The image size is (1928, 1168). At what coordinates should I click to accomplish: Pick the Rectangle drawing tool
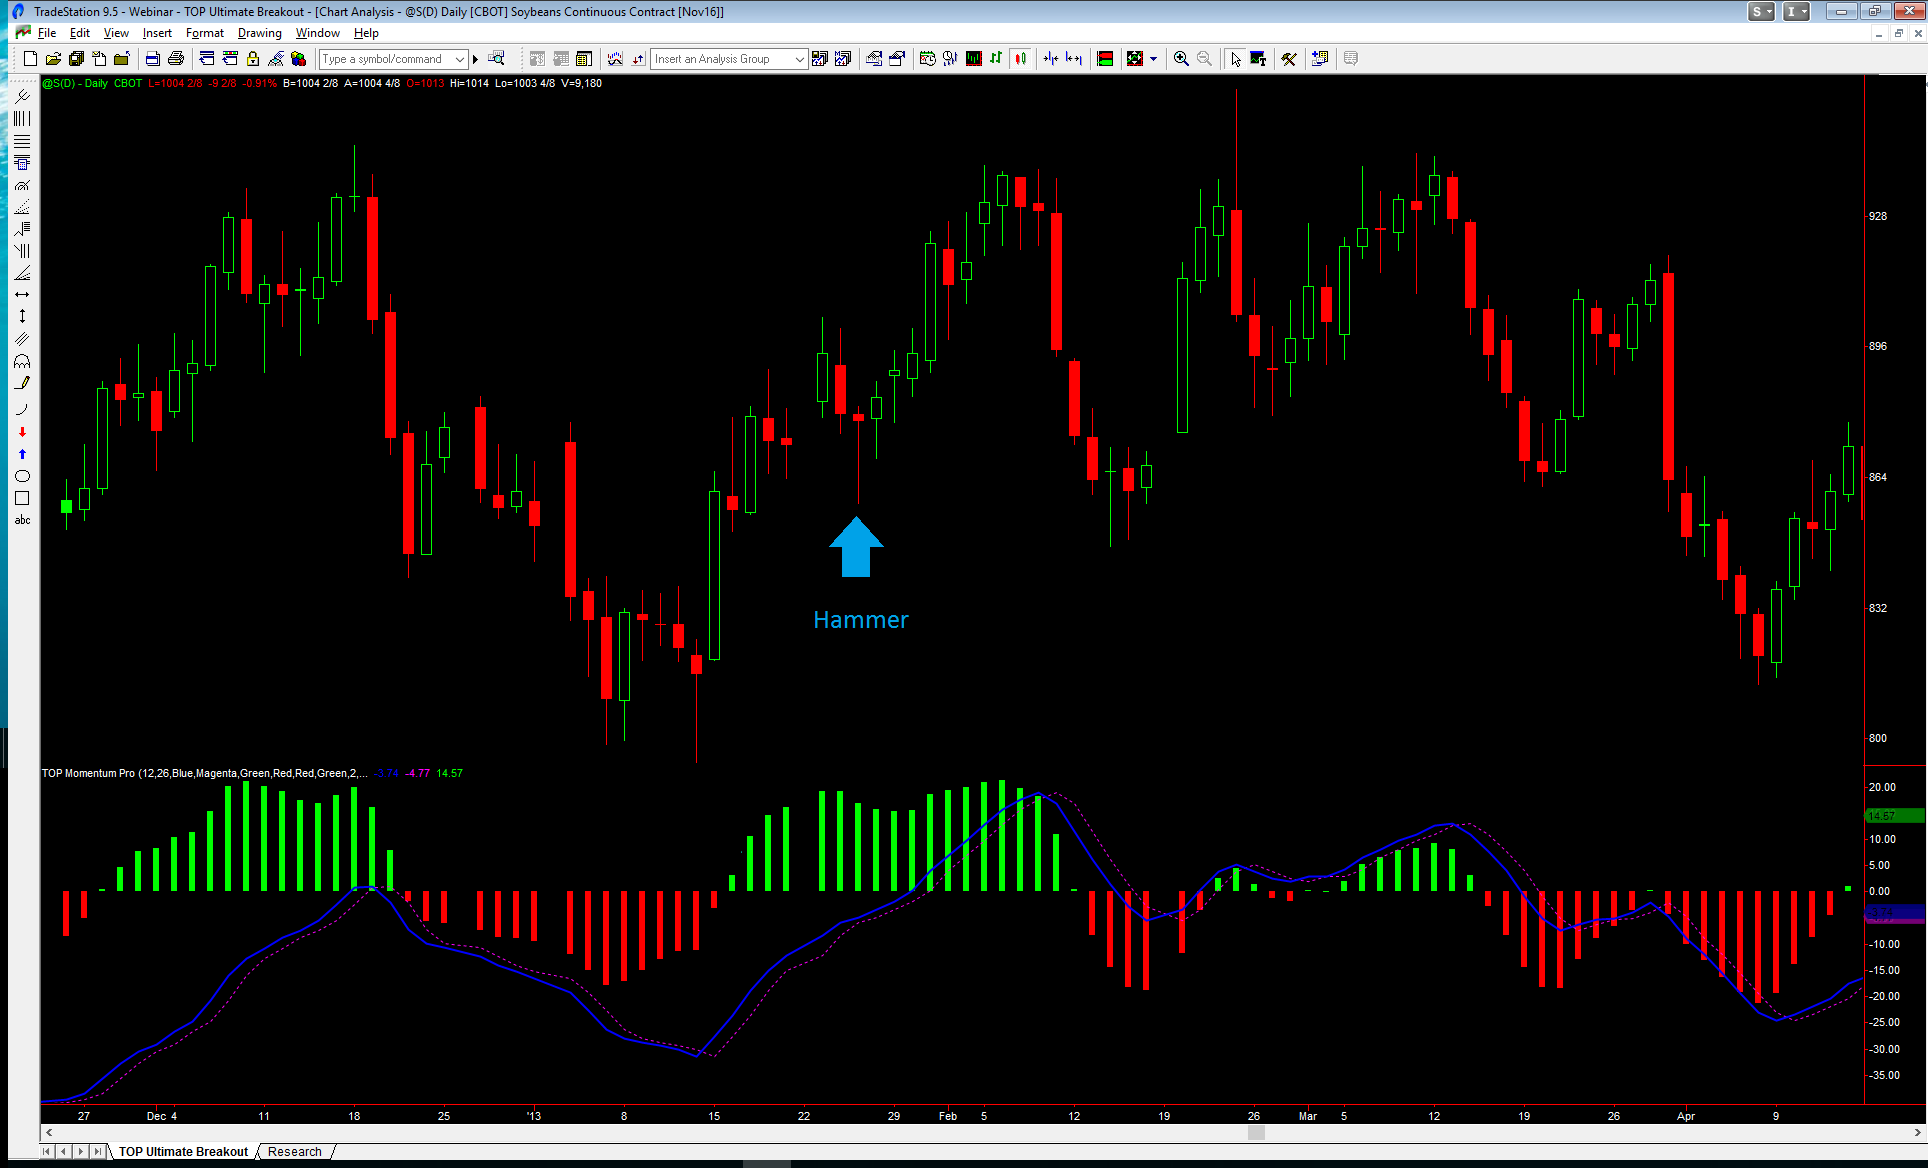22,498
